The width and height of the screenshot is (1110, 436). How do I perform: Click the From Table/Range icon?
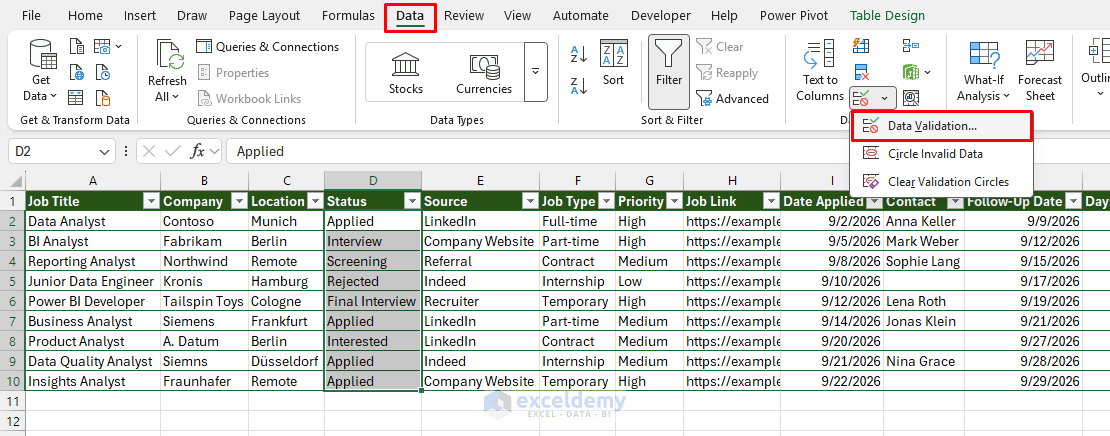[x=76, y=97]
